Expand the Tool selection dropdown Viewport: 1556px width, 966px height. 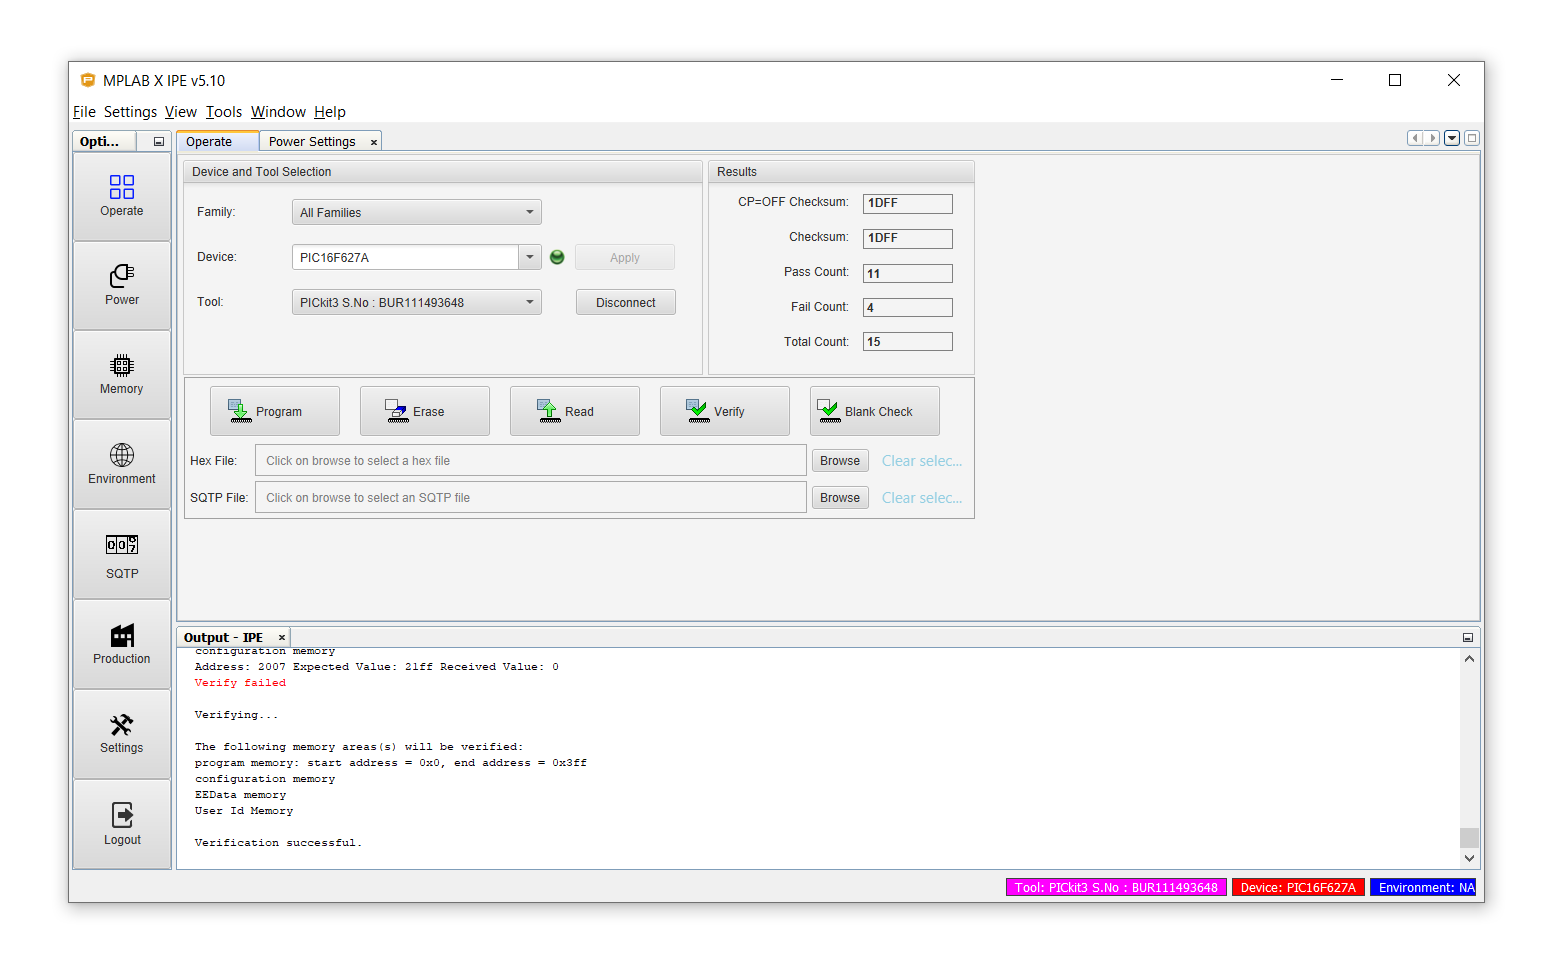[x=529, y=302]
